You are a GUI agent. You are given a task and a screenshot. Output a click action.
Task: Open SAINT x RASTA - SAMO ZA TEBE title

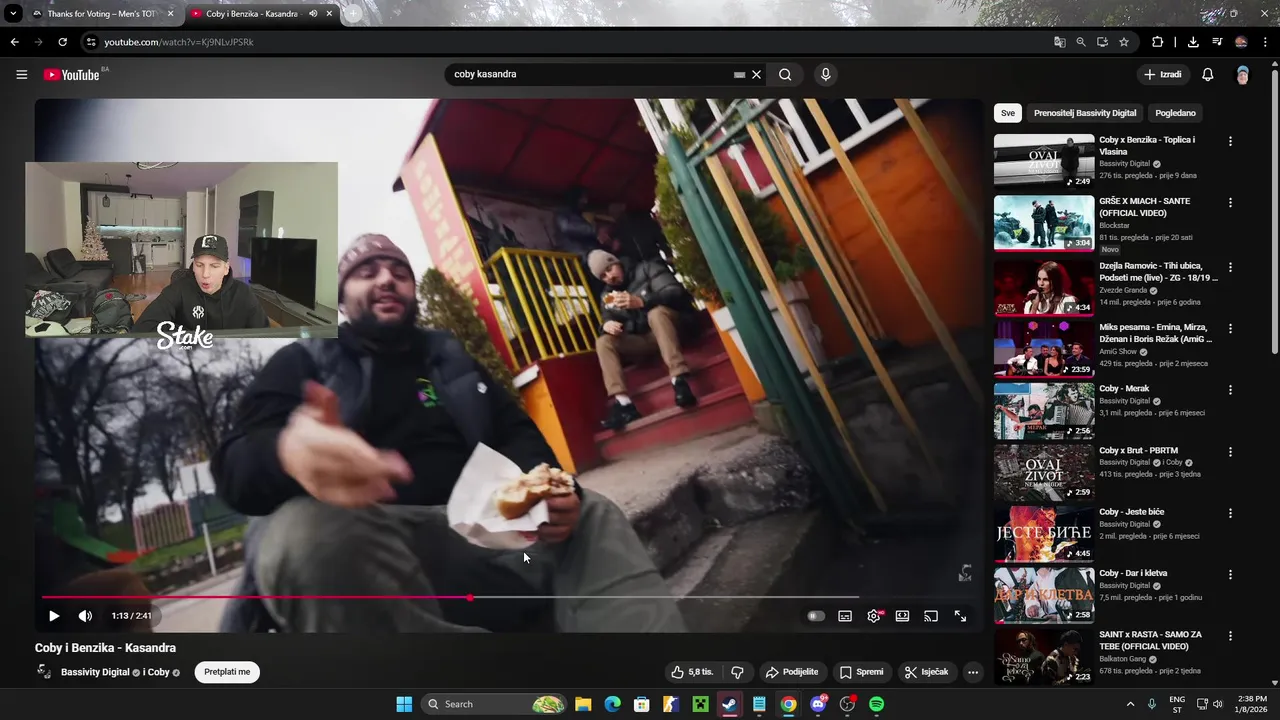1150,640
